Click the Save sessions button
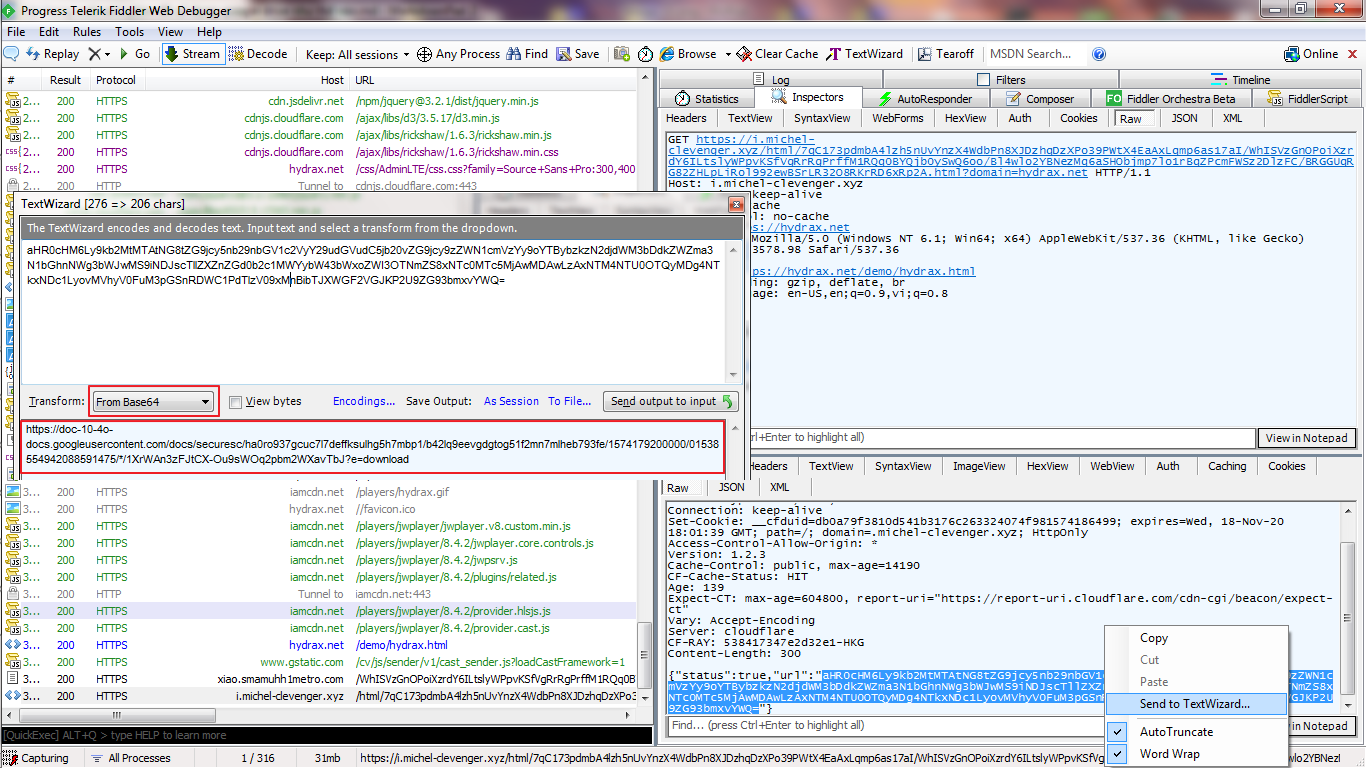1366x768 pixels. pyautogui.click(x=578, y=54)
